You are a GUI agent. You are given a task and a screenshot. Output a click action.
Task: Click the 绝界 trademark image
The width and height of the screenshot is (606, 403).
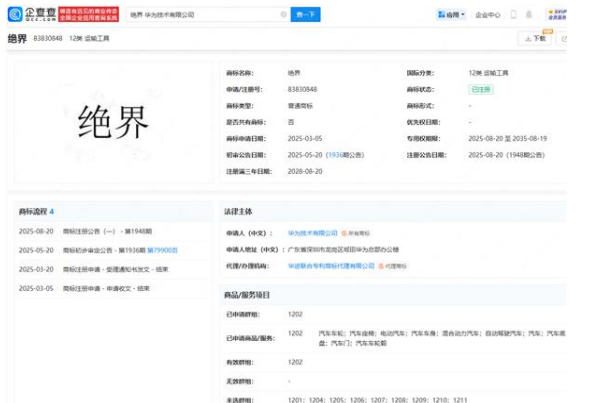pos(113,122)
